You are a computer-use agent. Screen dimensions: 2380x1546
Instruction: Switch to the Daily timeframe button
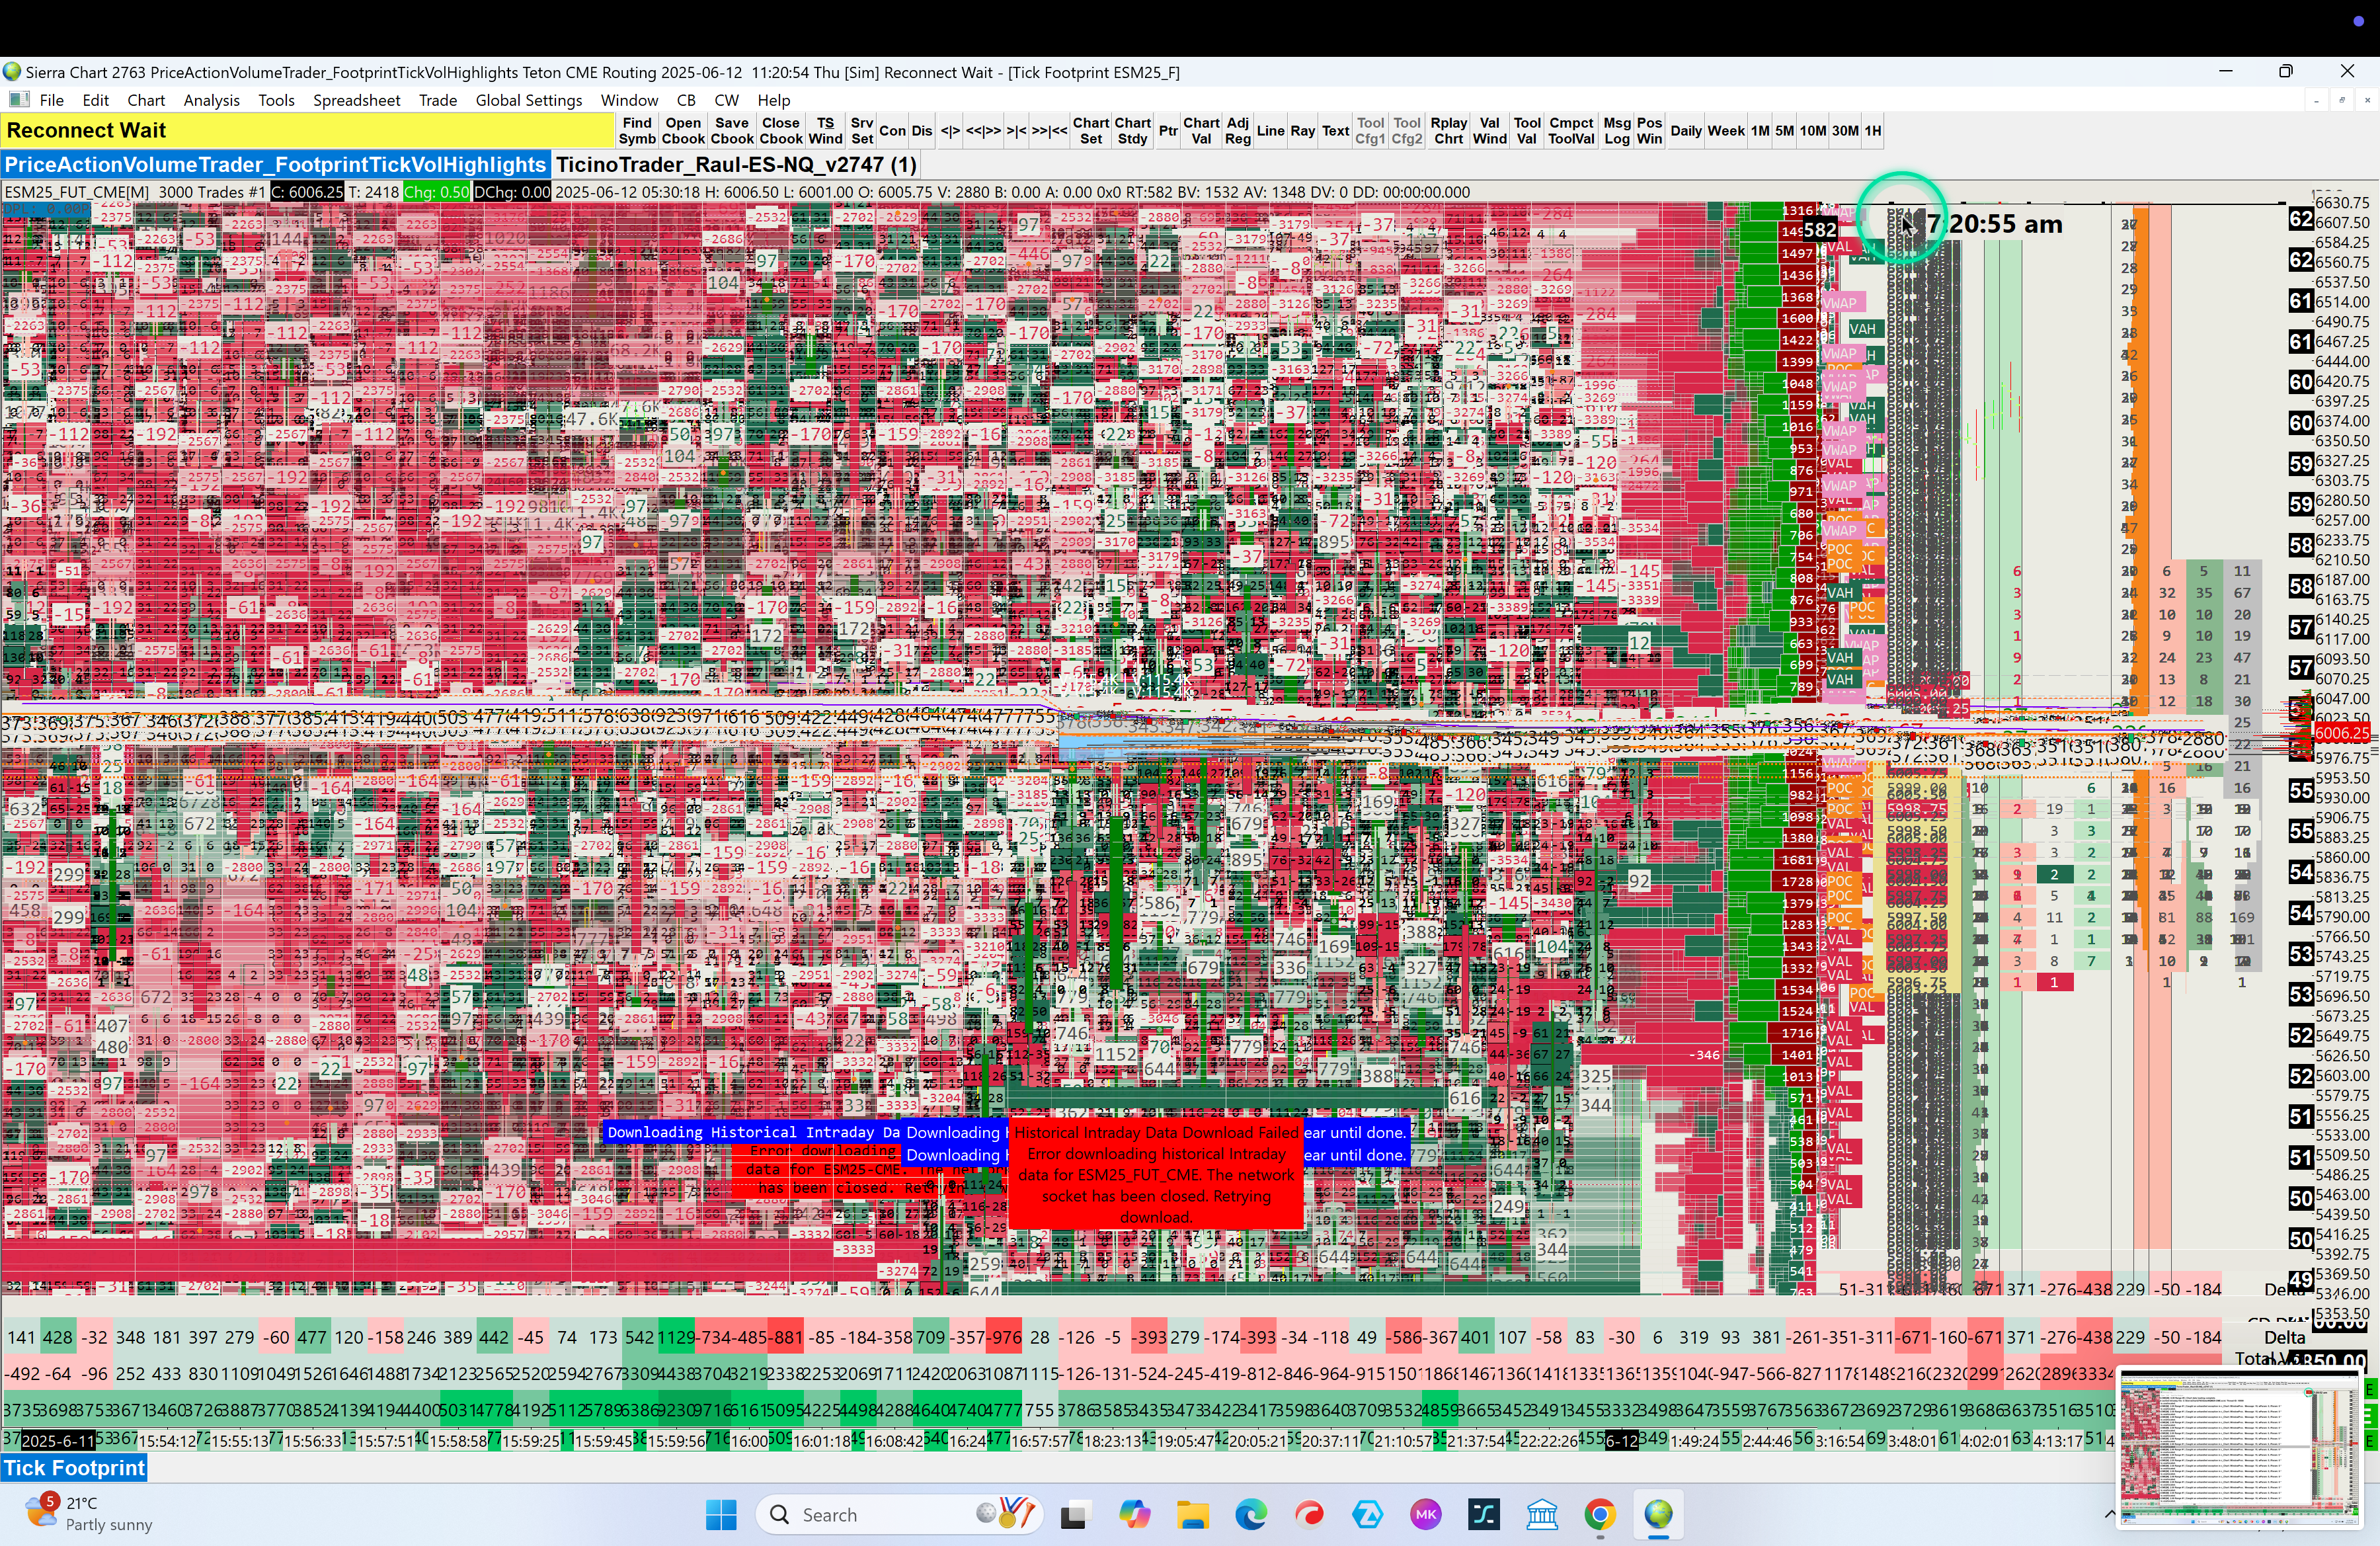[x=1685, y=131]
